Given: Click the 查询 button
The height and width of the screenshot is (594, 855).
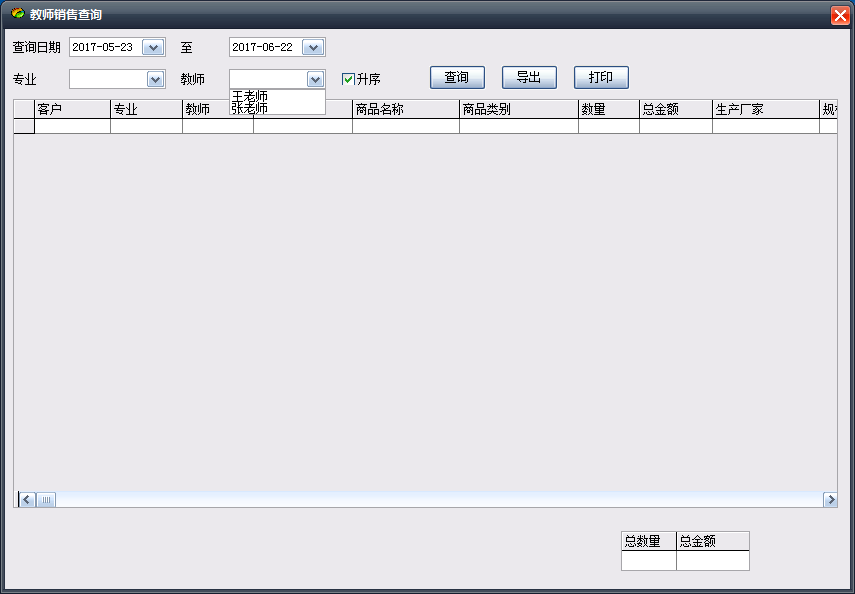Looking at the screenshot, I should pos(457,77).
